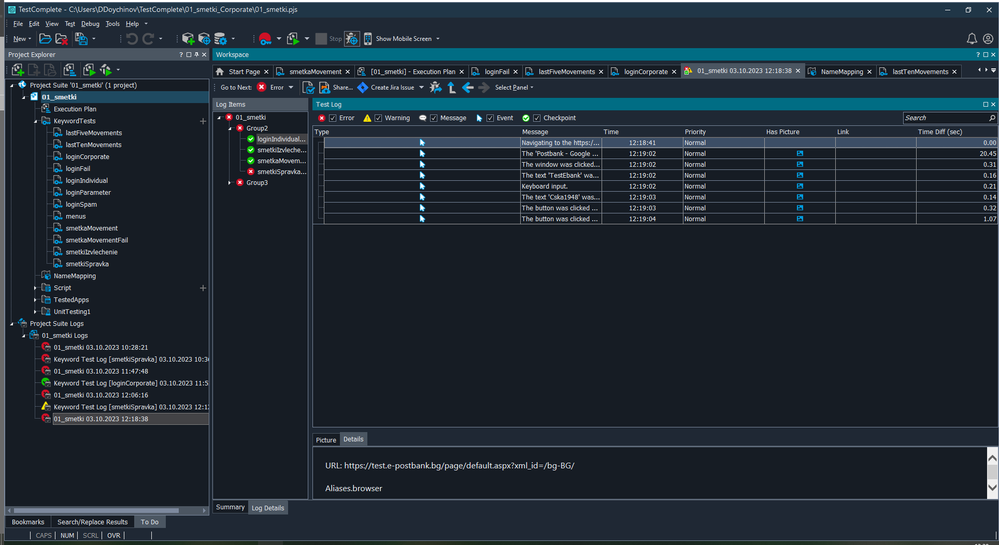Click the blue back arrow in log toolbar
Screen dimensions: 999x545
coord(468,88)
